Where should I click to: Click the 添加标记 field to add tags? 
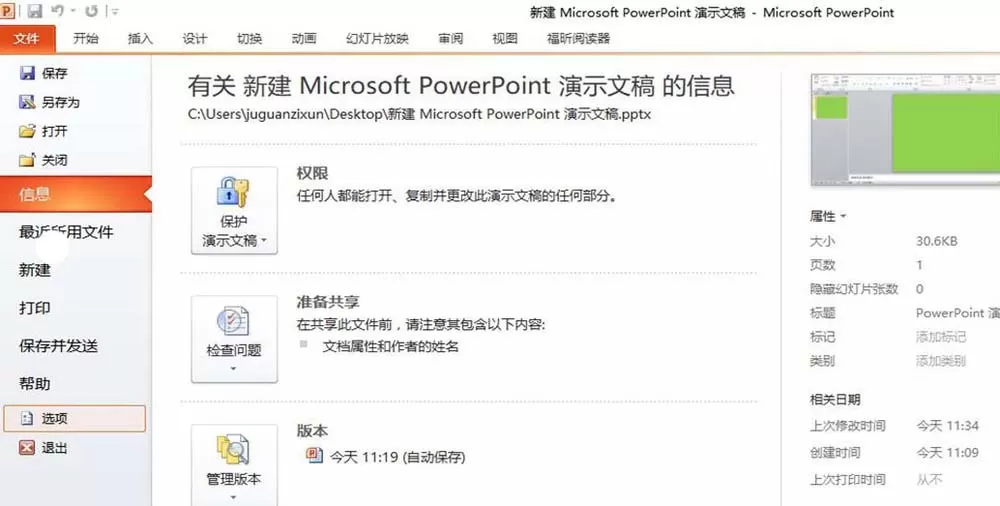941,337
